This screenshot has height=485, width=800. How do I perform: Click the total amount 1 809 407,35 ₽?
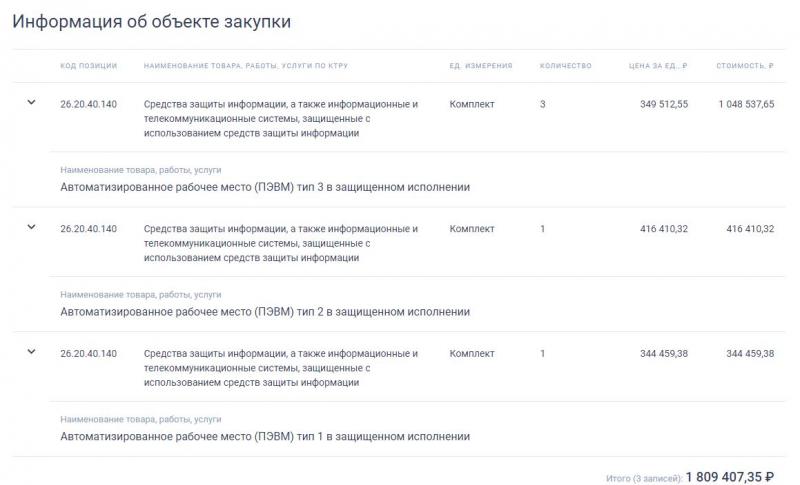[x=730, y=477]
